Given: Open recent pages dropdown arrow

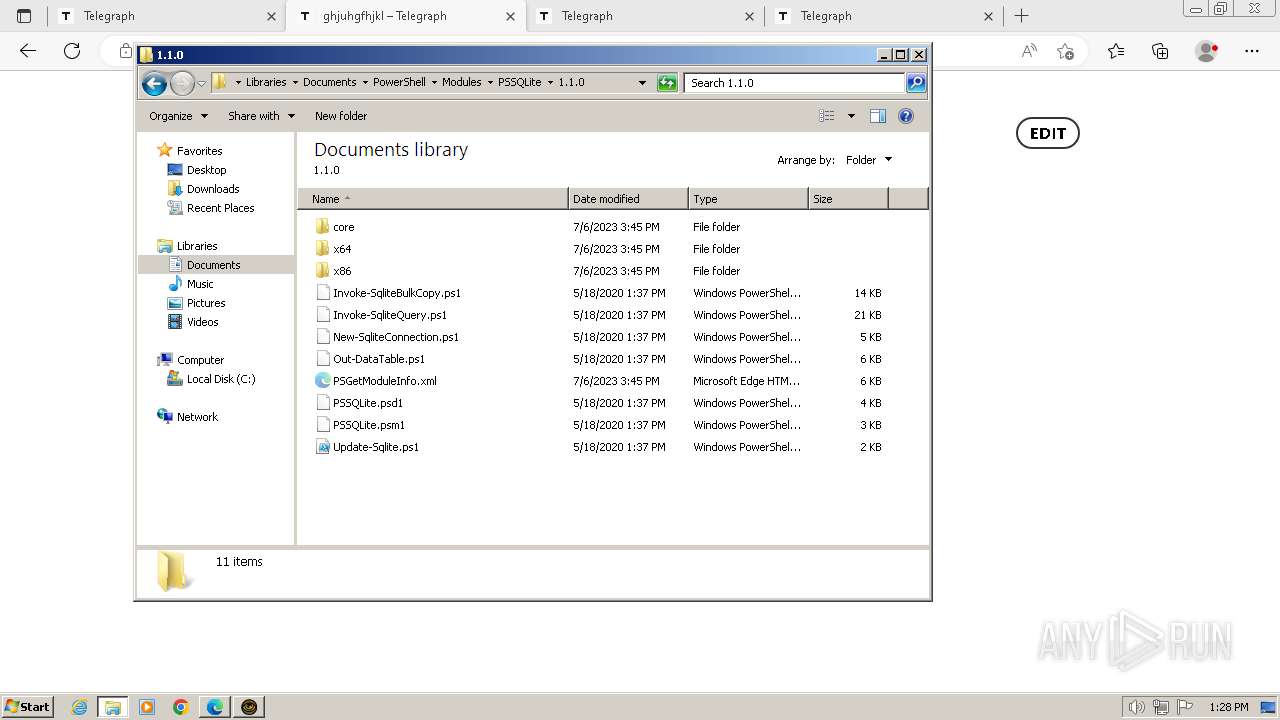Looking at the screenshot, I should coord(202,83).
